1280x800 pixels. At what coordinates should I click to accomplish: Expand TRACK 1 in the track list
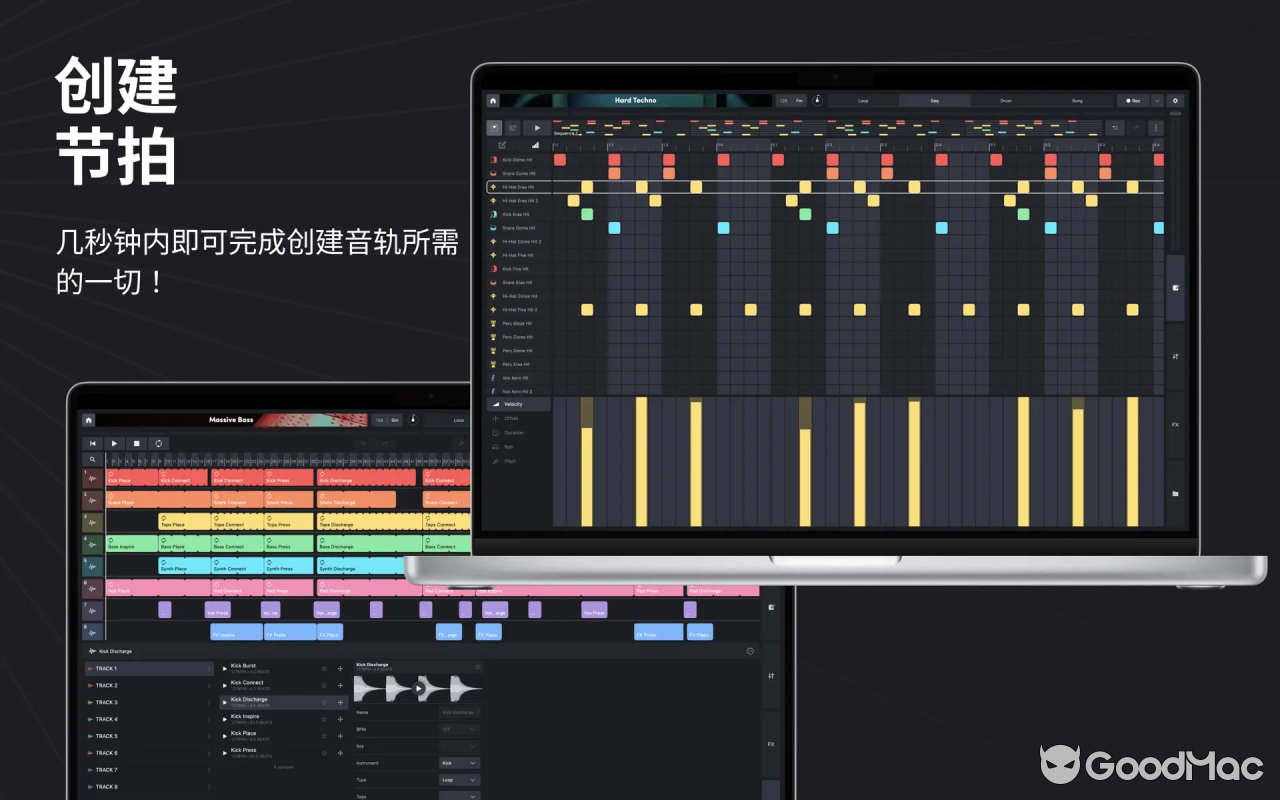click(210, 669)
